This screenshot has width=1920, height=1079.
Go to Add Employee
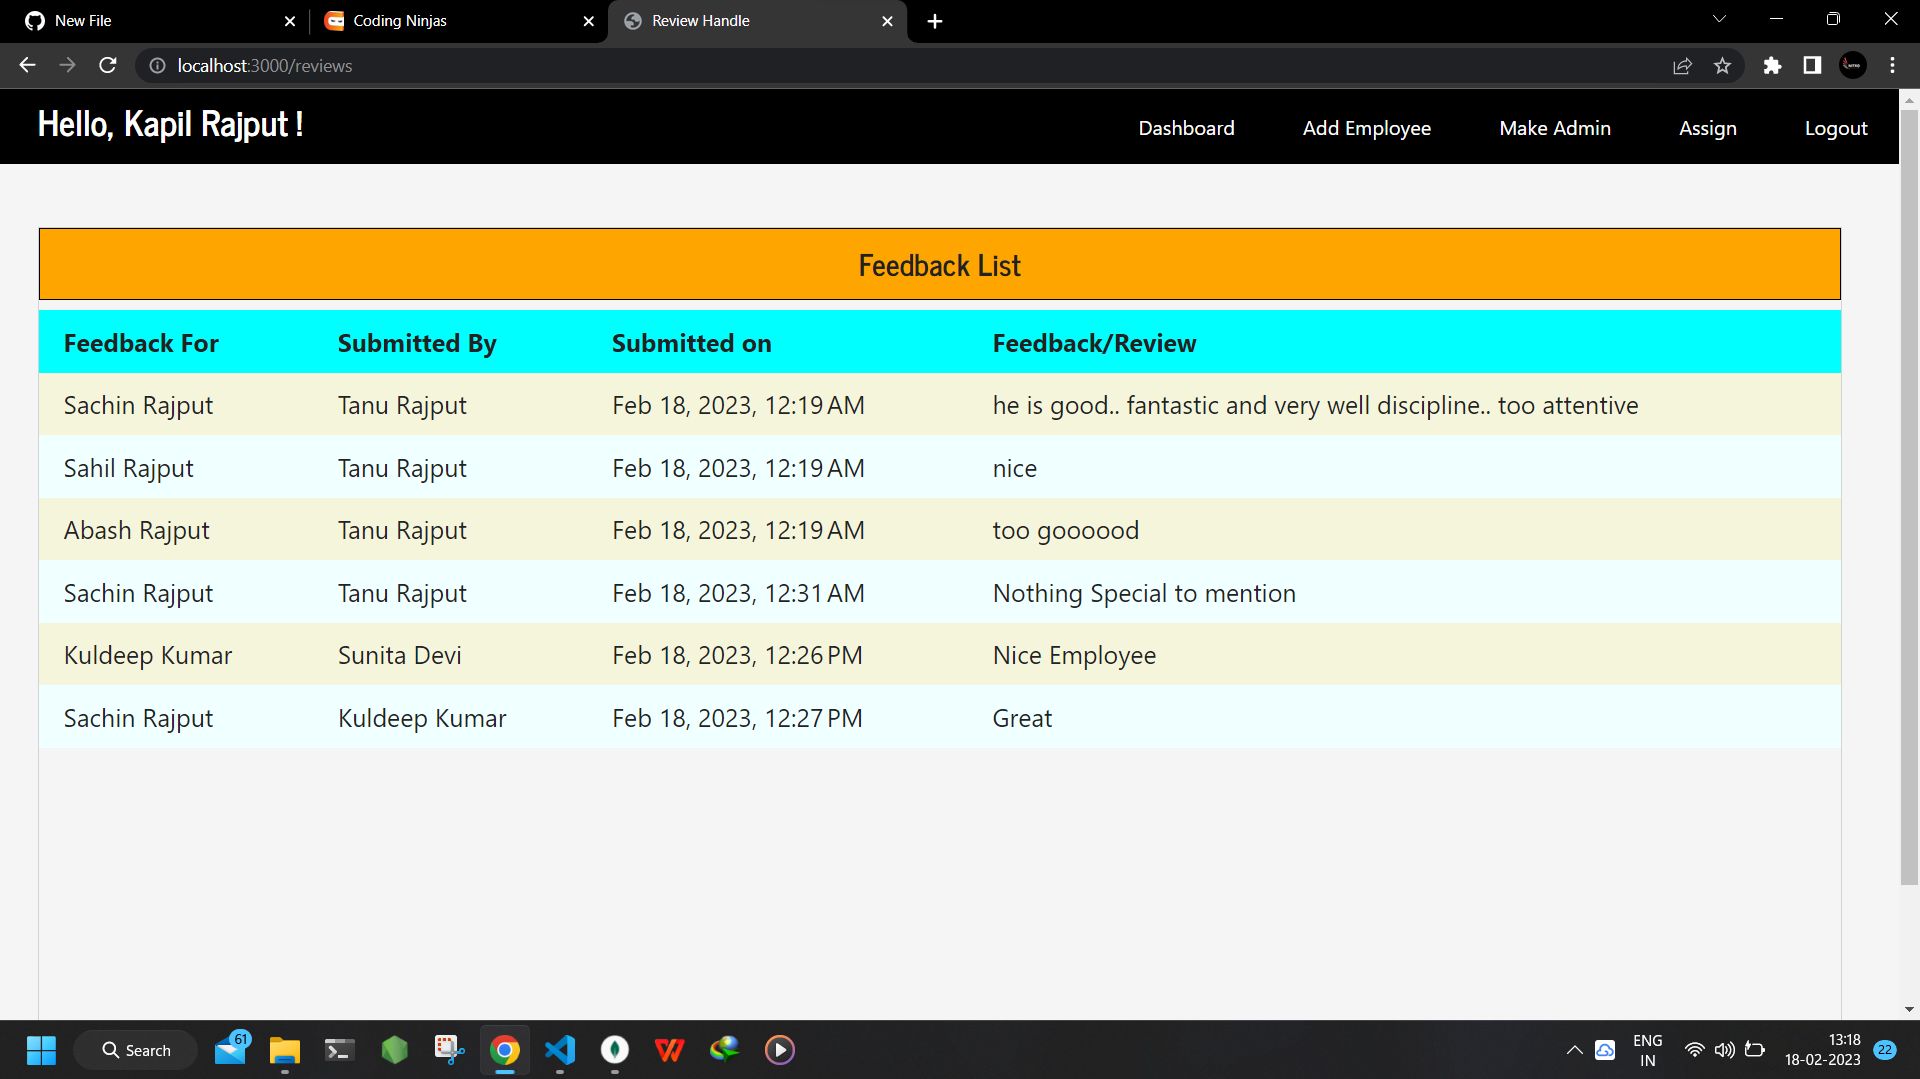click(x=1367, y=128)
